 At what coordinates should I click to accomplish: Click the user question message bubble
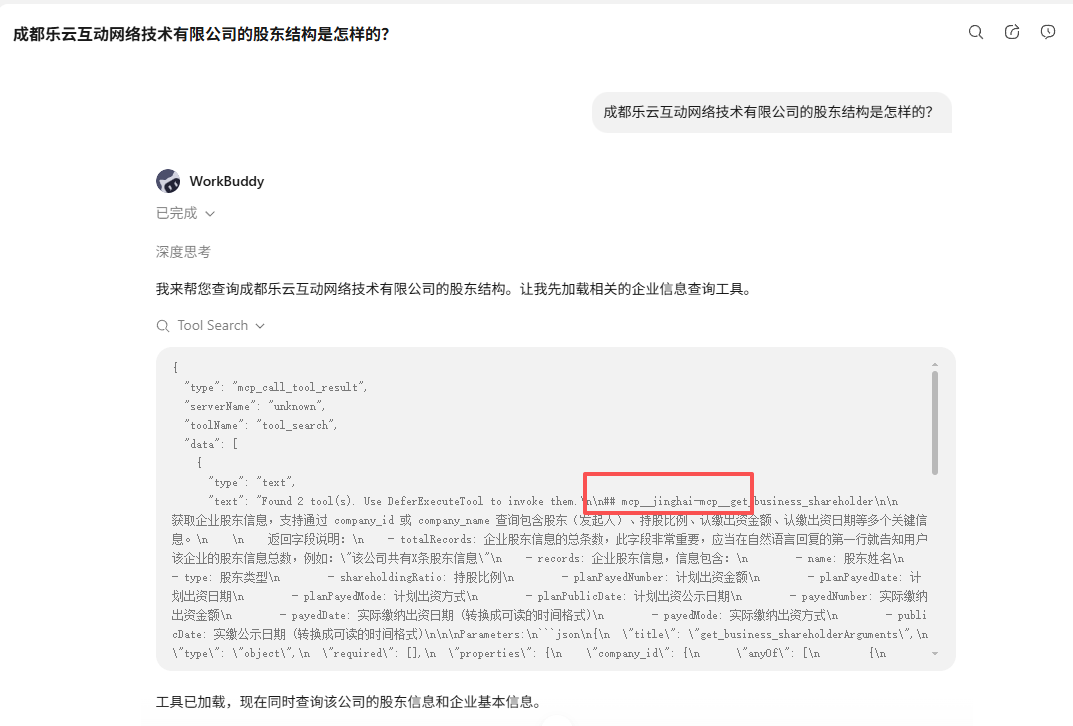[771, 112]
